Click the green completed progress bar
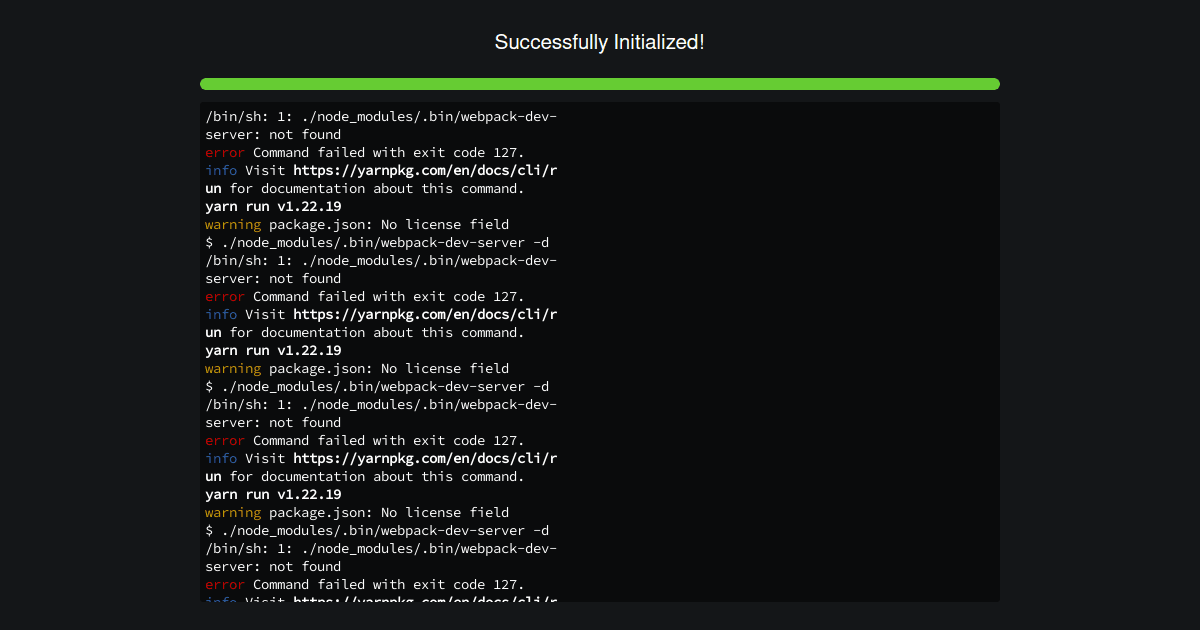Image resolution: width=1200 pixels, height=630 pixels. click(600, 84)
